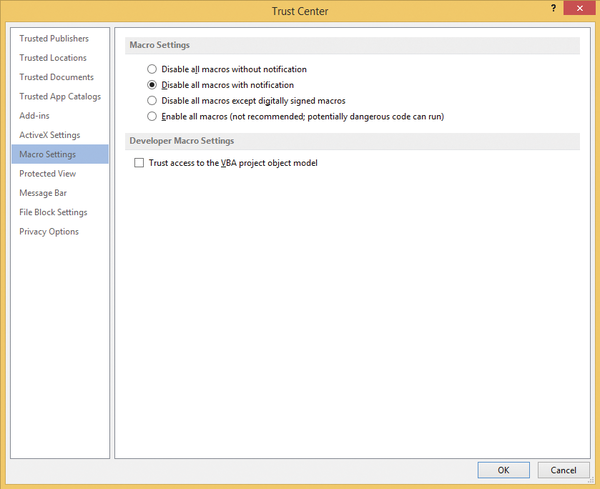This screenshot has height=489, width=600.
Task: Click the Developer Macro Settings heading
Action: coord(182,141)
